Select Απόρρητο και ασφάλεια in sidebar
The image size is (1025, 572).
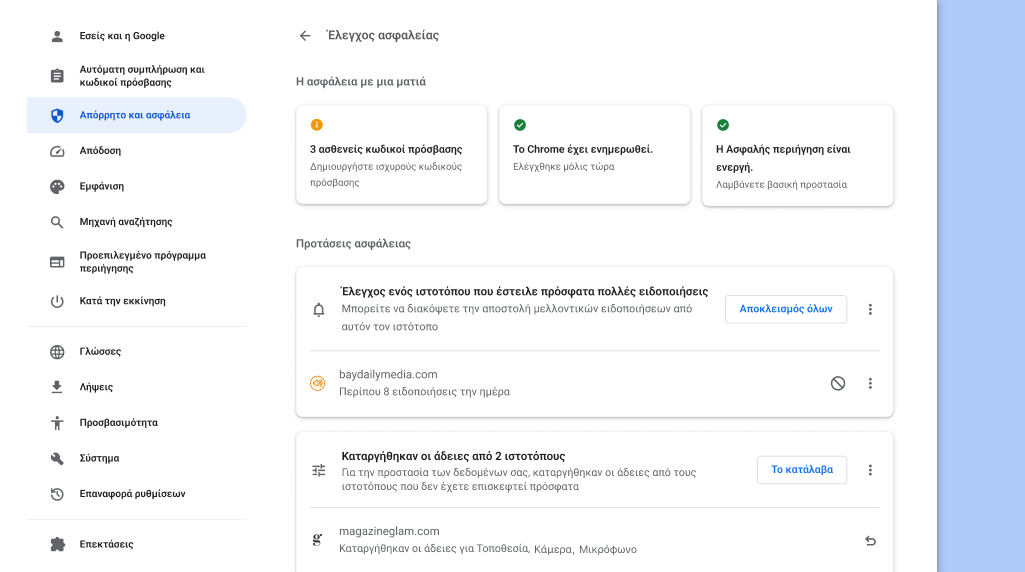(137, 115)
